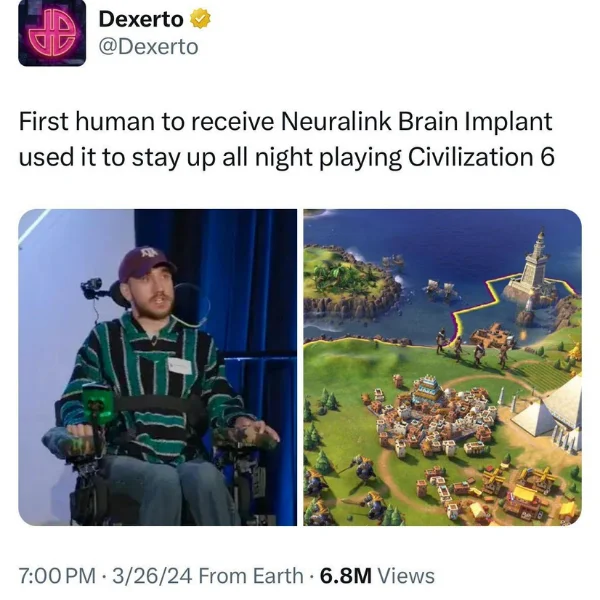The height and width of the screenshot is (600, 600).
Task: Click the From Earth location text
Action: pos(251,576)
